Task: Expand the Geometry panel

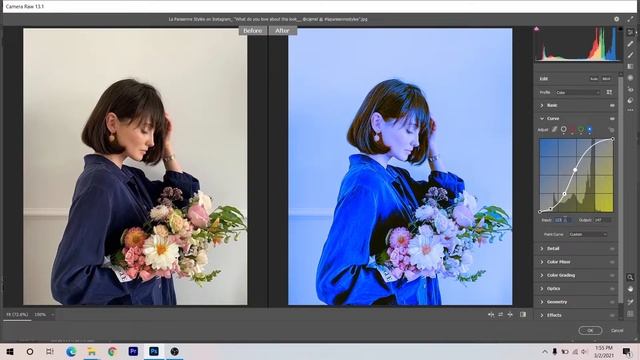Action: coord(542,302)
